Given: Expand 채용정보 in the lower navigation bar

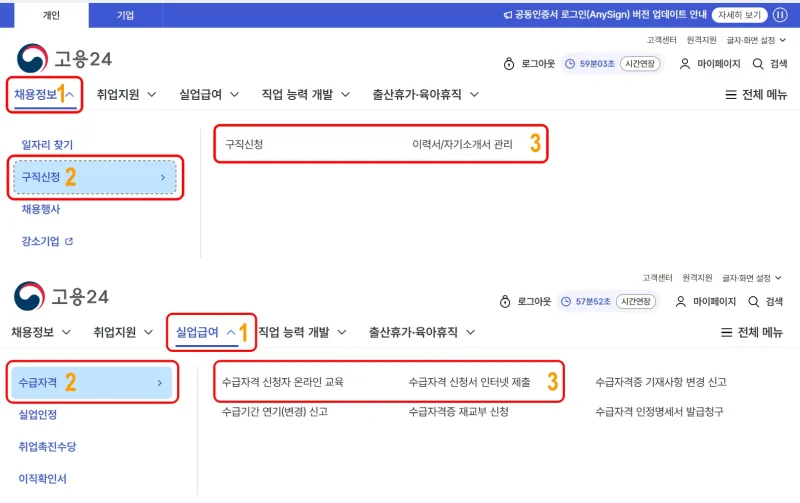Looking at the screenshot, I should tap(41, 332).
